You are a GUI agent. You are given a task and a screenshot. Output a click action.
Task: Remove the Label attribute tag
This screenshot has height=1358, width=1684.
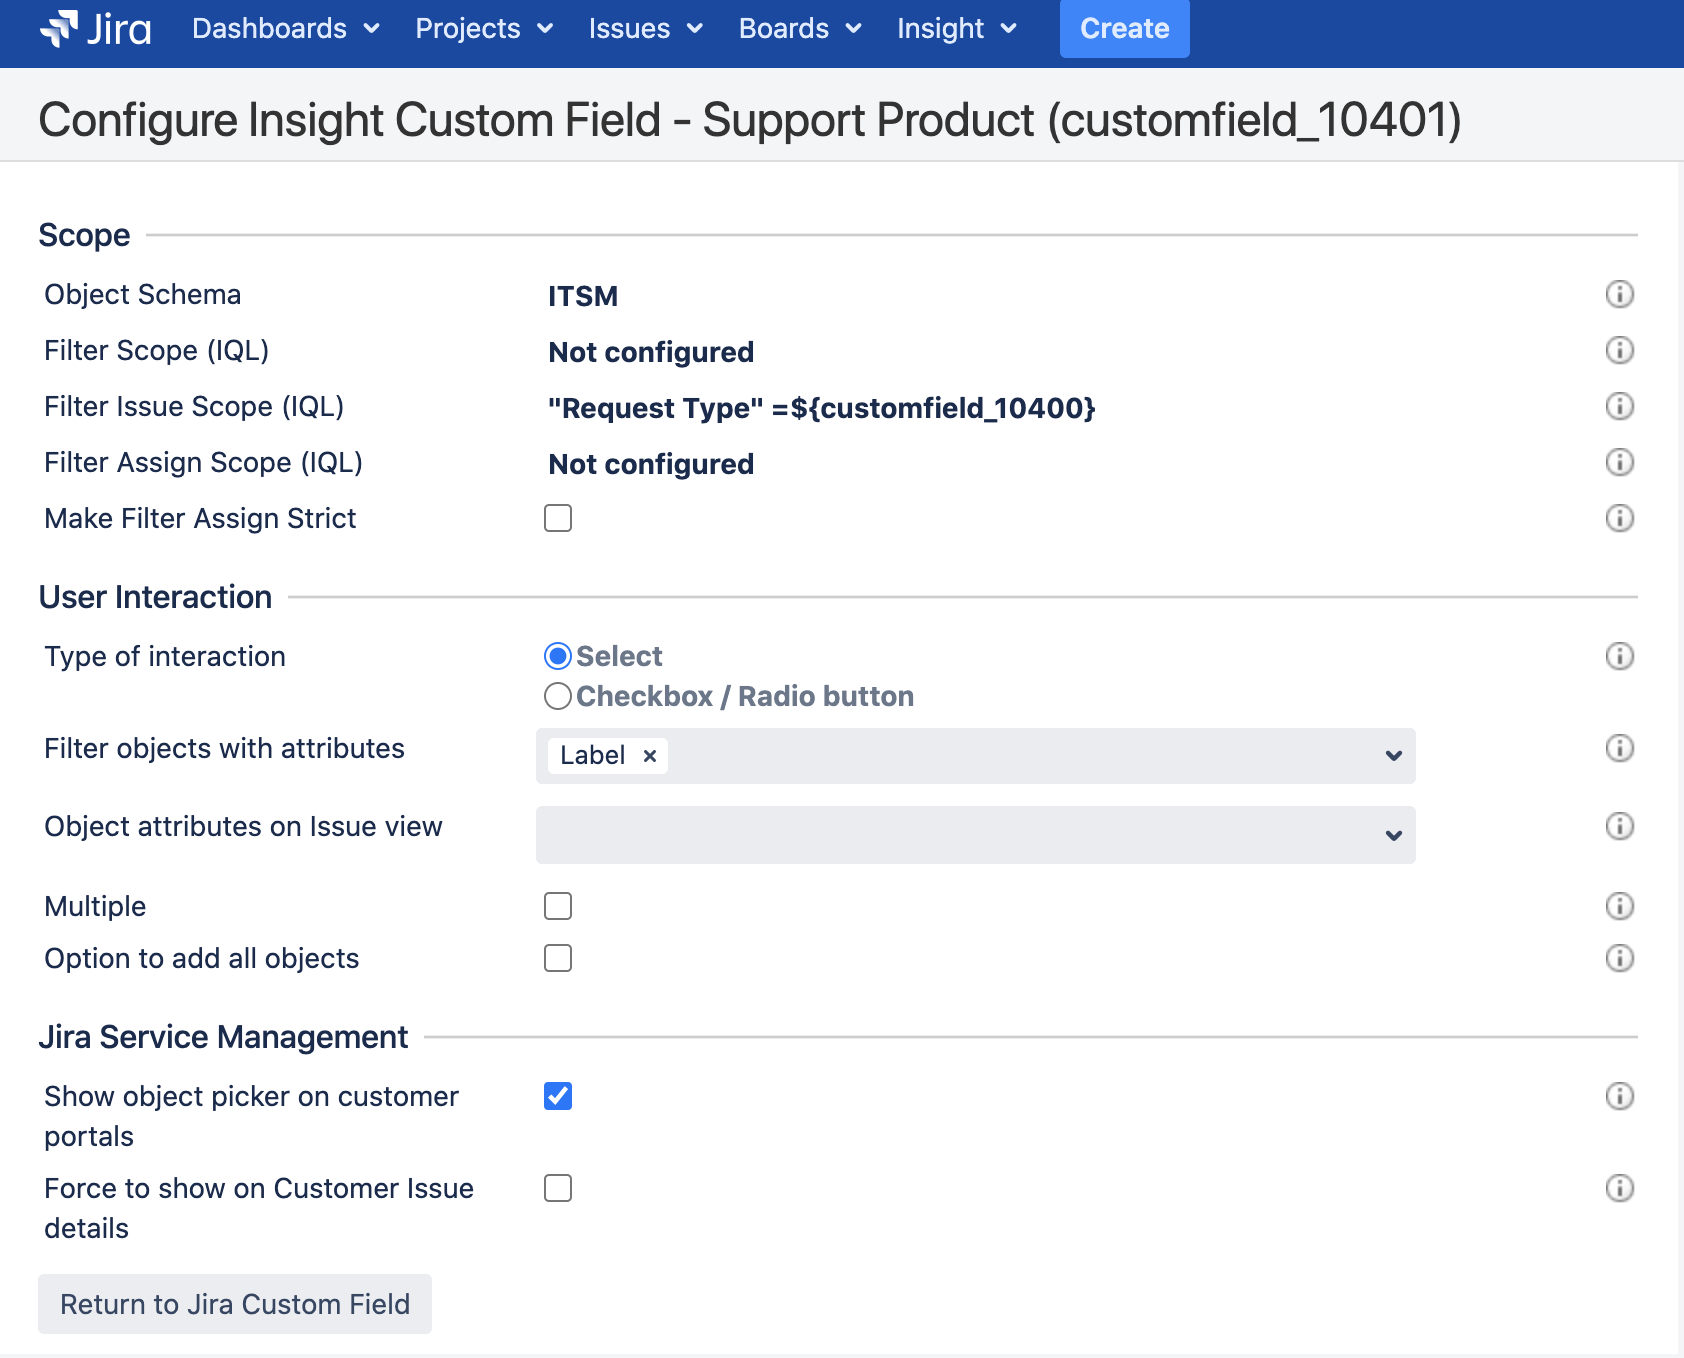650,756
